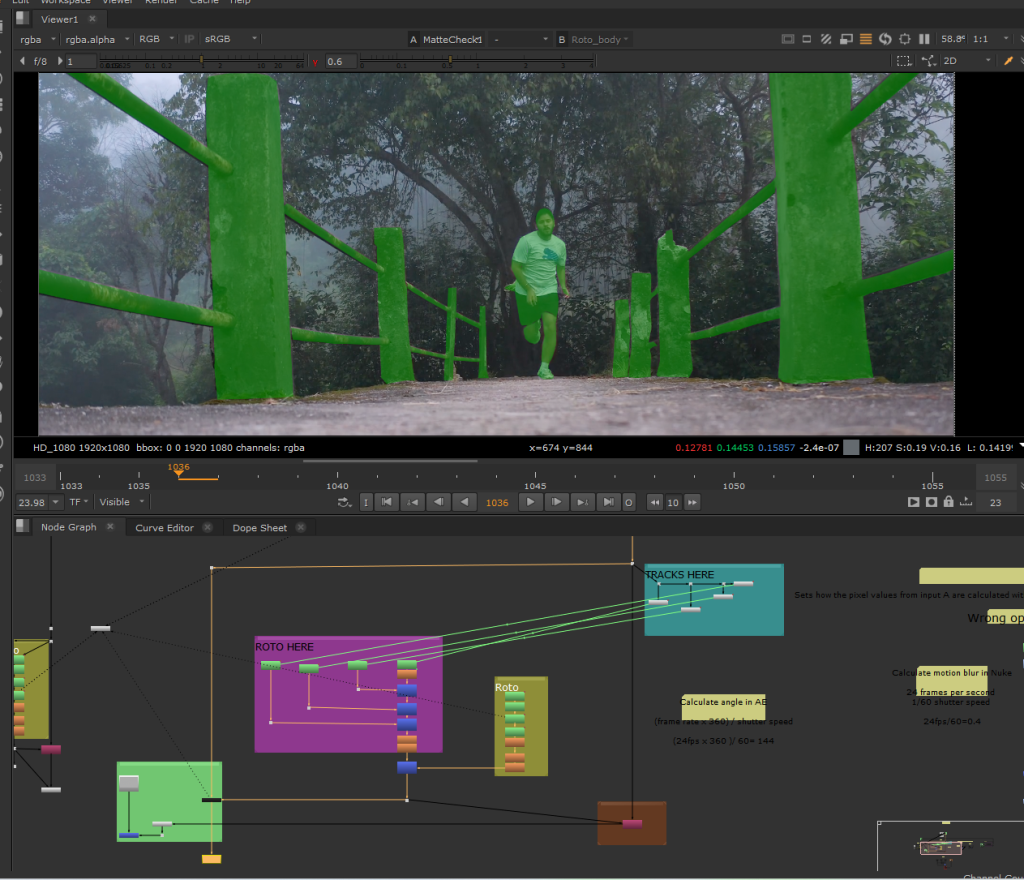1024x880 pixels.
Task: Skip forward by 10 frames
Action: click(692, 502)
